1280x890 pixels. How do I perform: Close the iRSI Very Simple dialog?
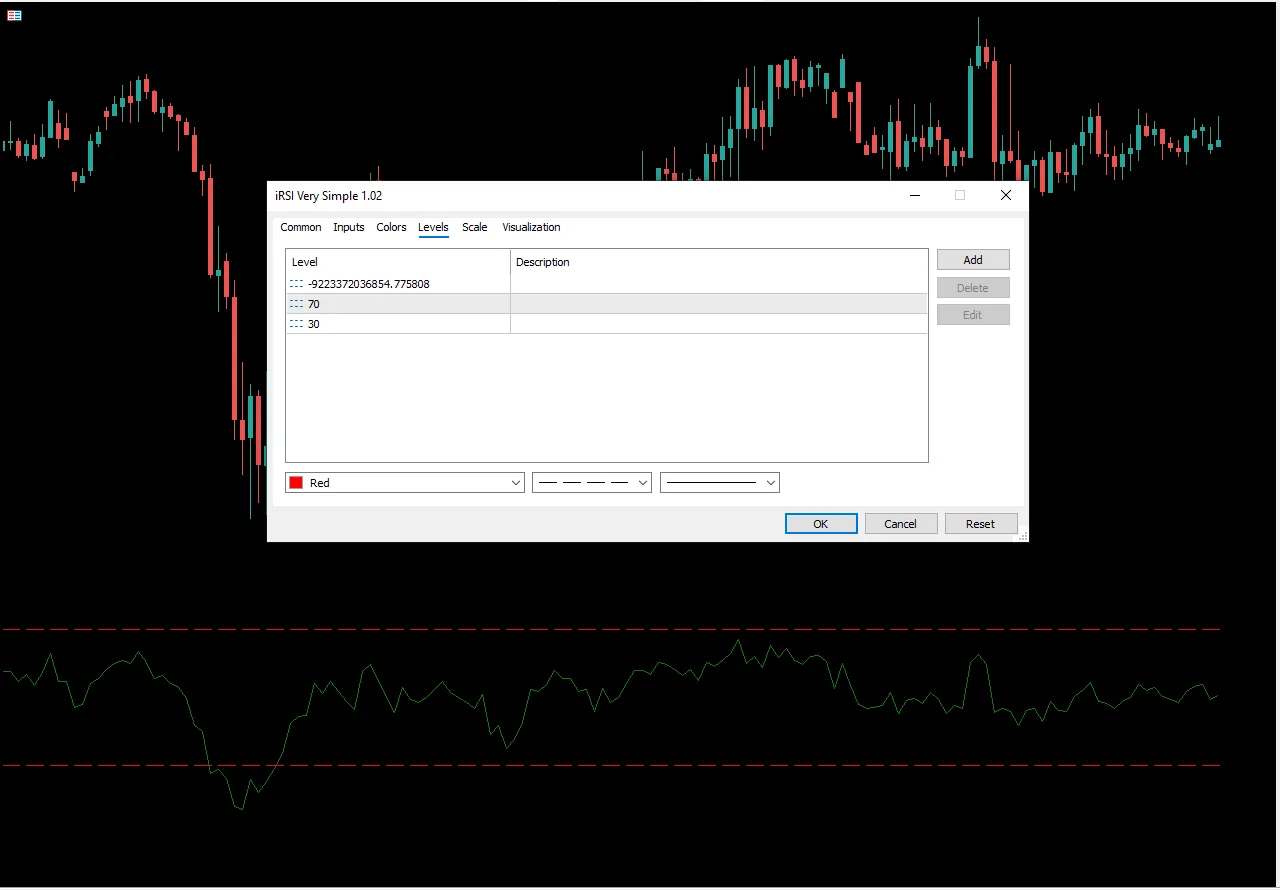(1006, 196)
